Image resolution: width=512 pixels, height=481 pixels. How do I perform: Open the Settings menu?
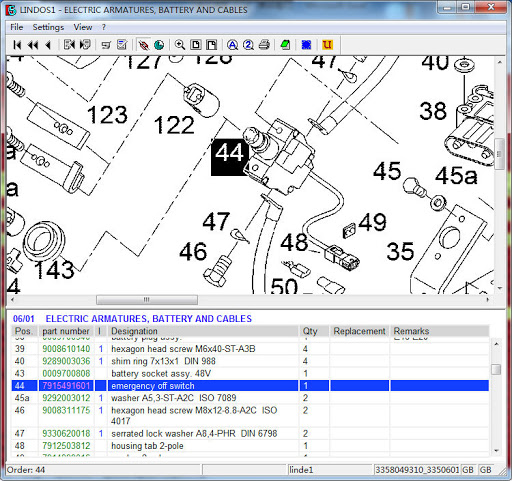[48, 27]
